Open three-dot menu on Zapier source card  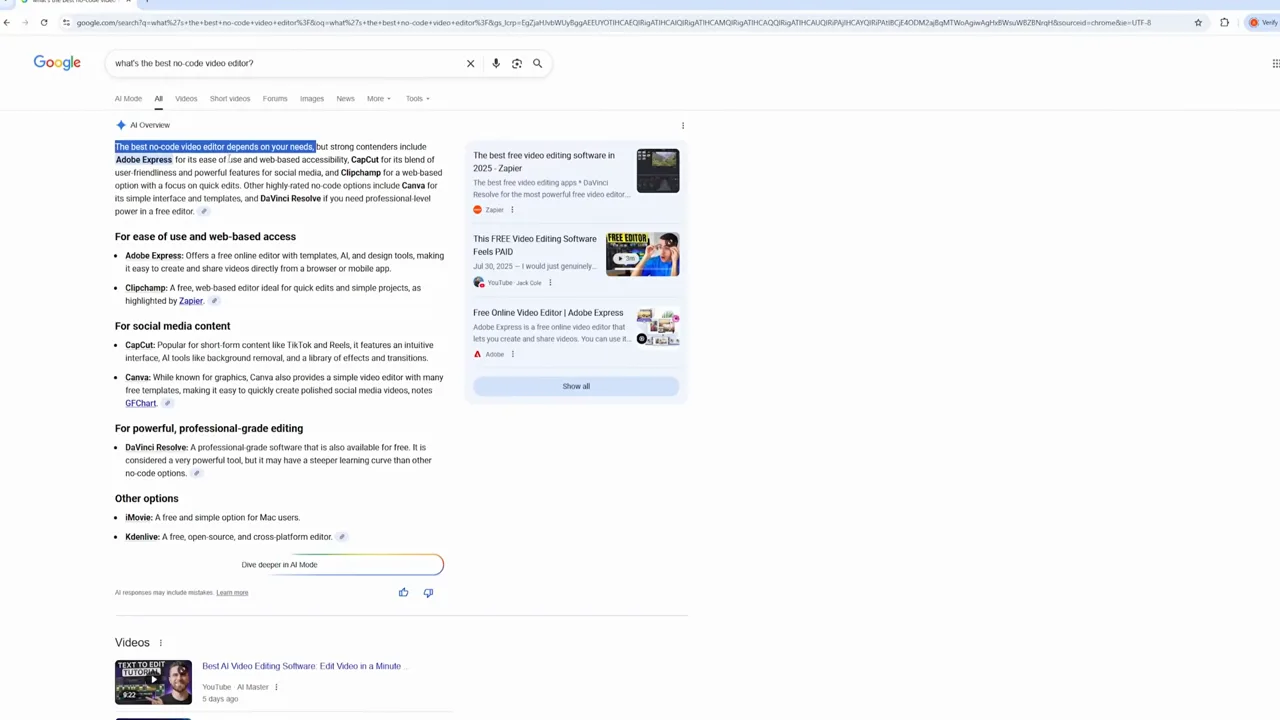[x=512, y=210]
